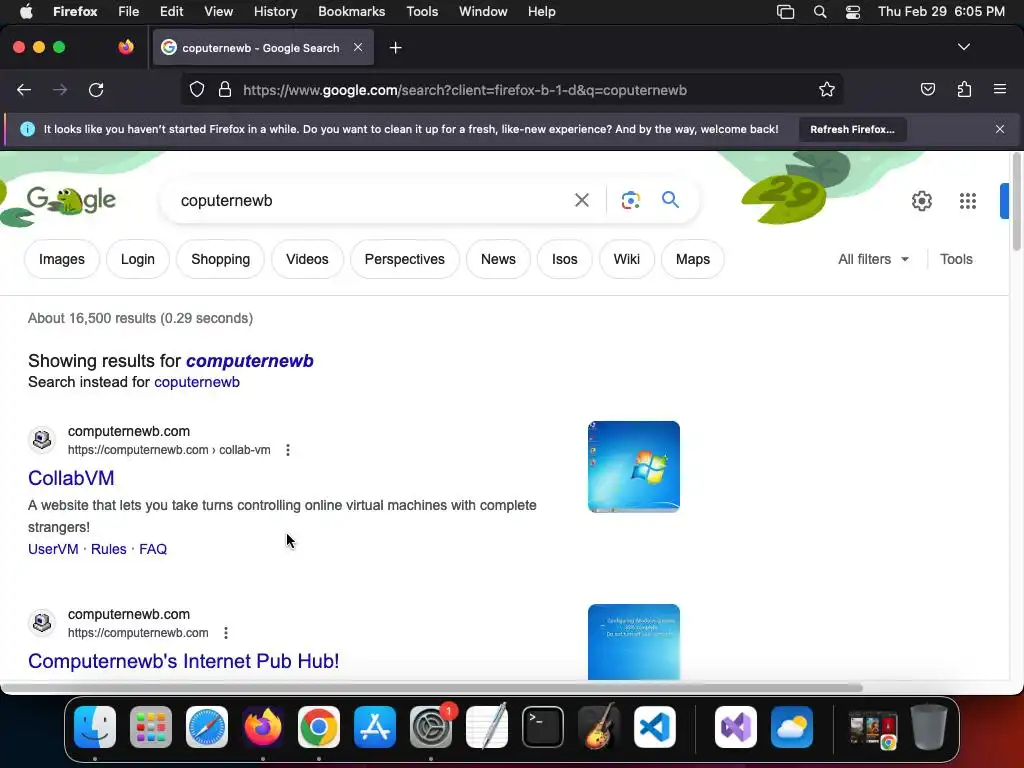The height and width of the screenshot is (768, 1024).
Task: Open Visual Studio Code from the Dock
Action: point(654,727)
